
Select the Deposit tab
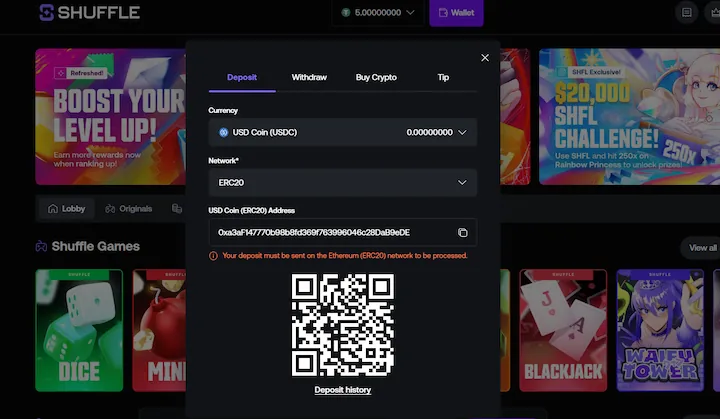[x=242, y=77]
